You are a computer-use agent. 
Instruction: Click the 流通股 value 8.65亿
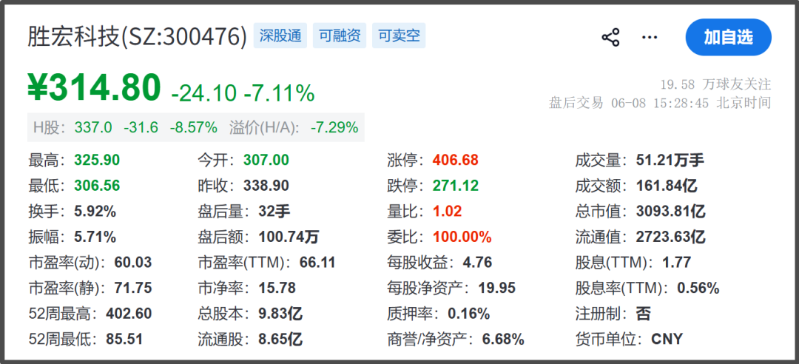point(280,339)
